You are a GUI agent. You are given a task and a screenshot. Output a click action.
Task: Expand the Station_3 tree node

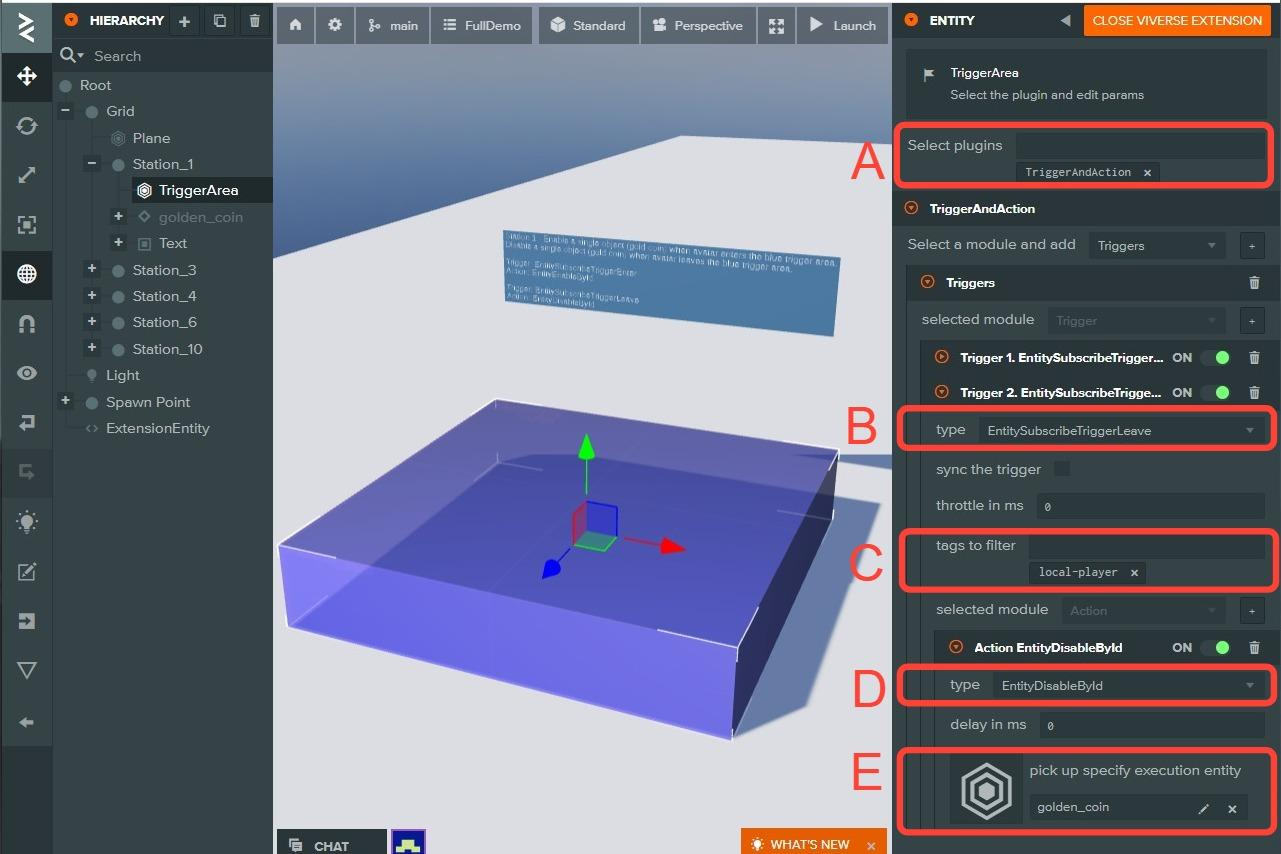click(92, 269)
